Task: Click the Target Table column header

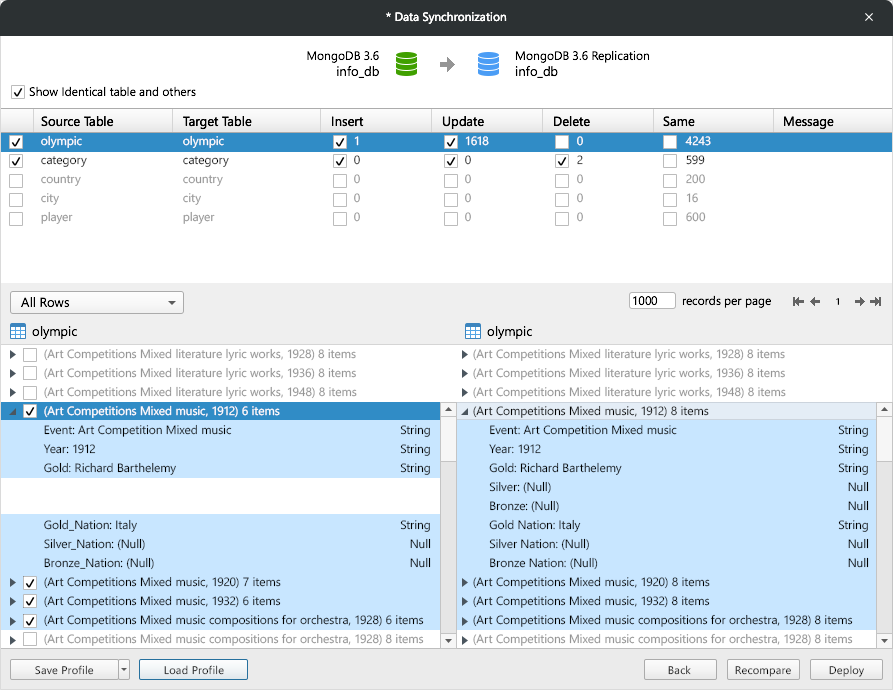Action: click(x=246, y=121)
